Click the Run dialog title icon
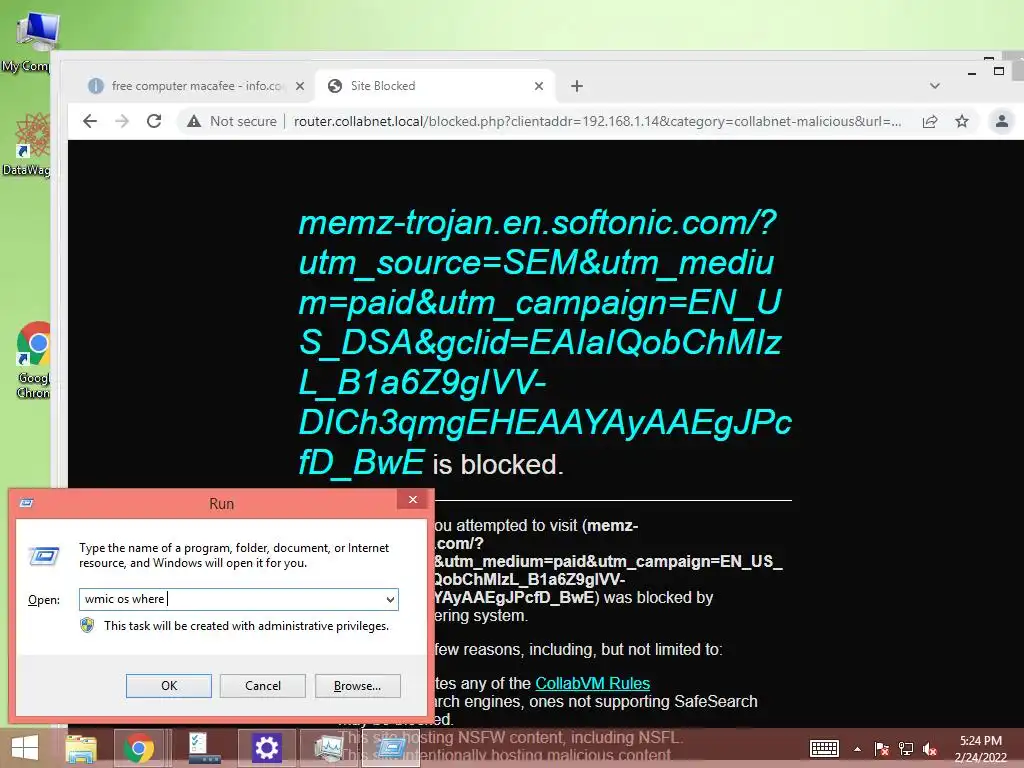1024x768 pixels. point(27,503)
